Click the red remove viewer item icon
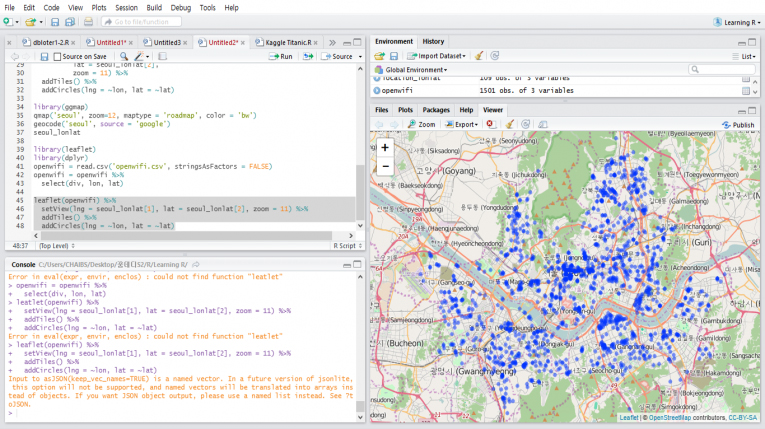765x429 pixels. tap(490, 125)
